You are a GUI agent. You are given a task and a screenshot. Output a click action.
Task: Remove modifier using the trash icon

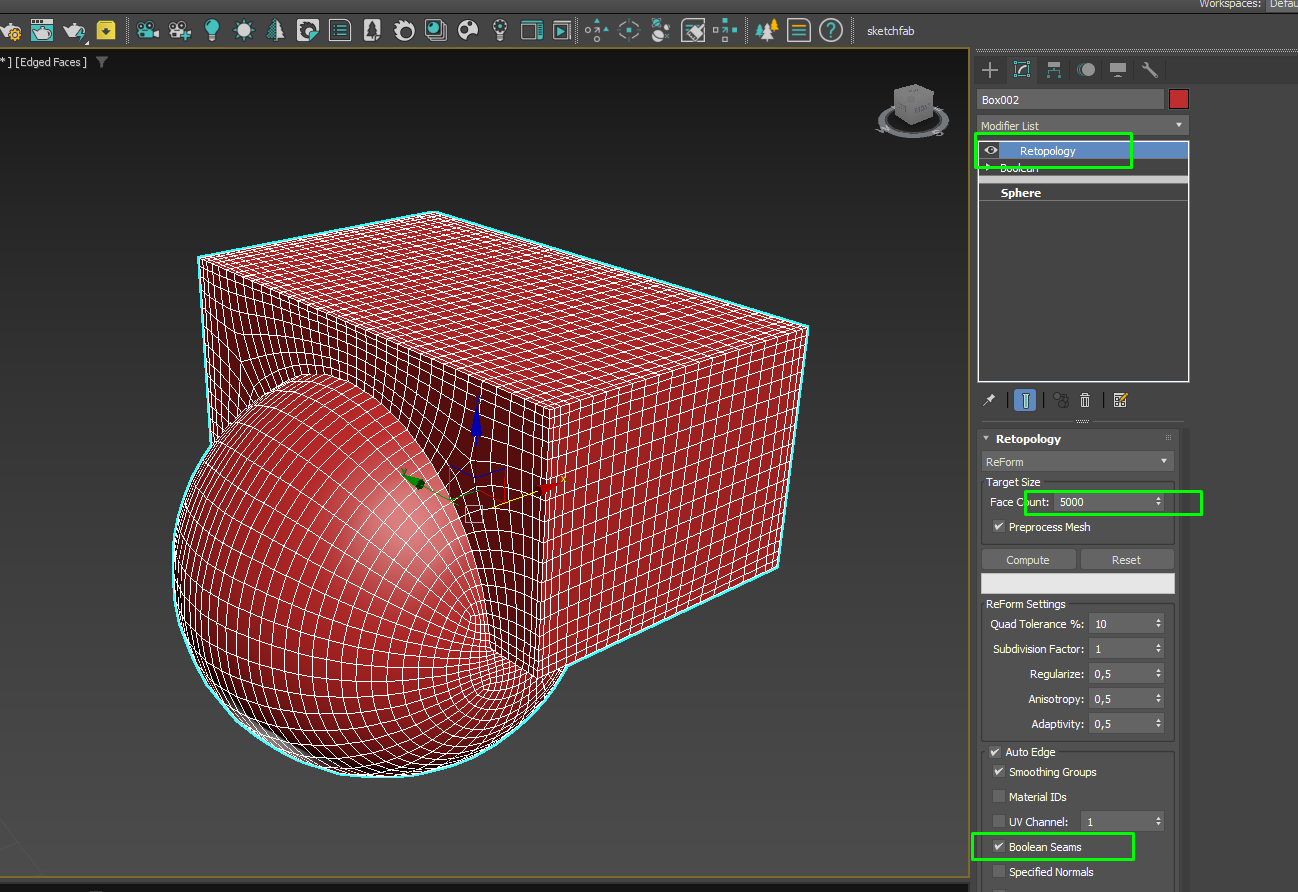1085,400
